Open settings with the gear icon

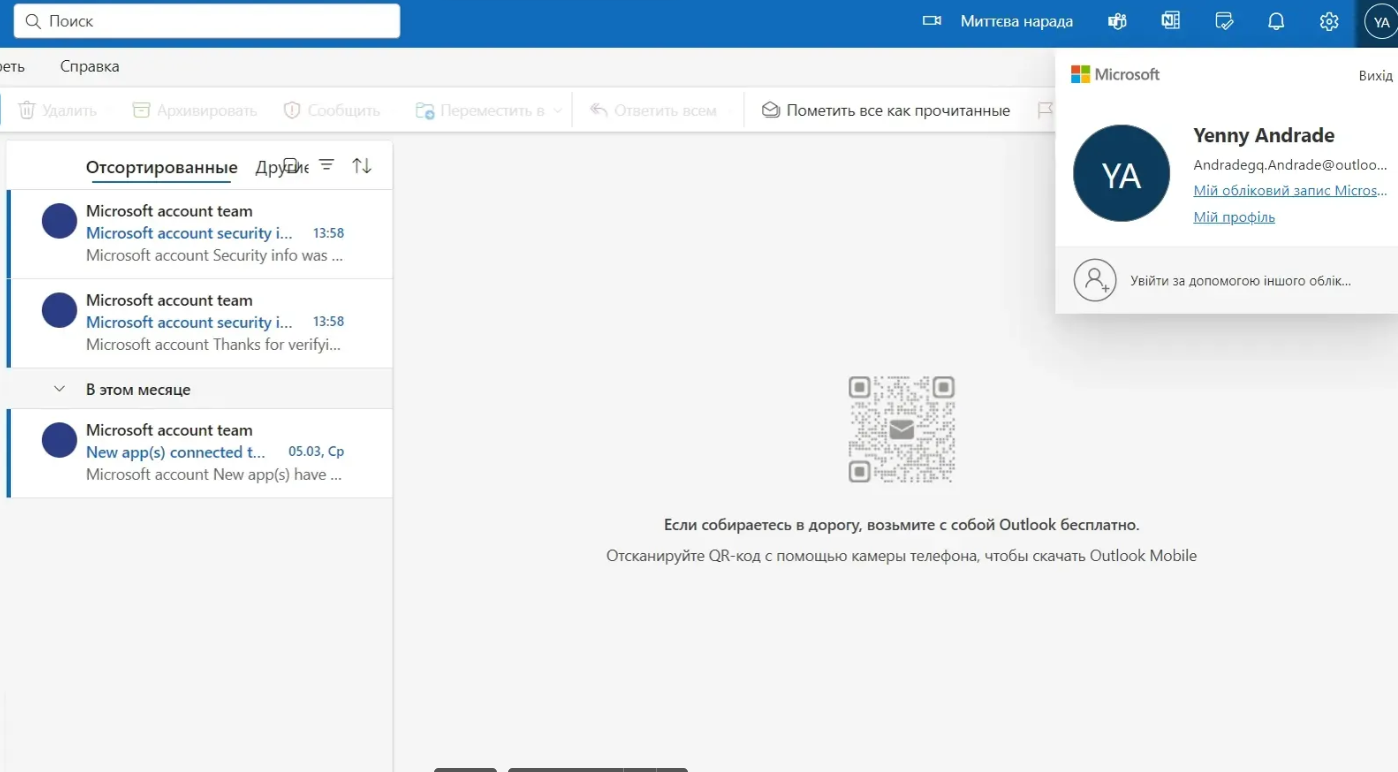(x=1329, y=21)
